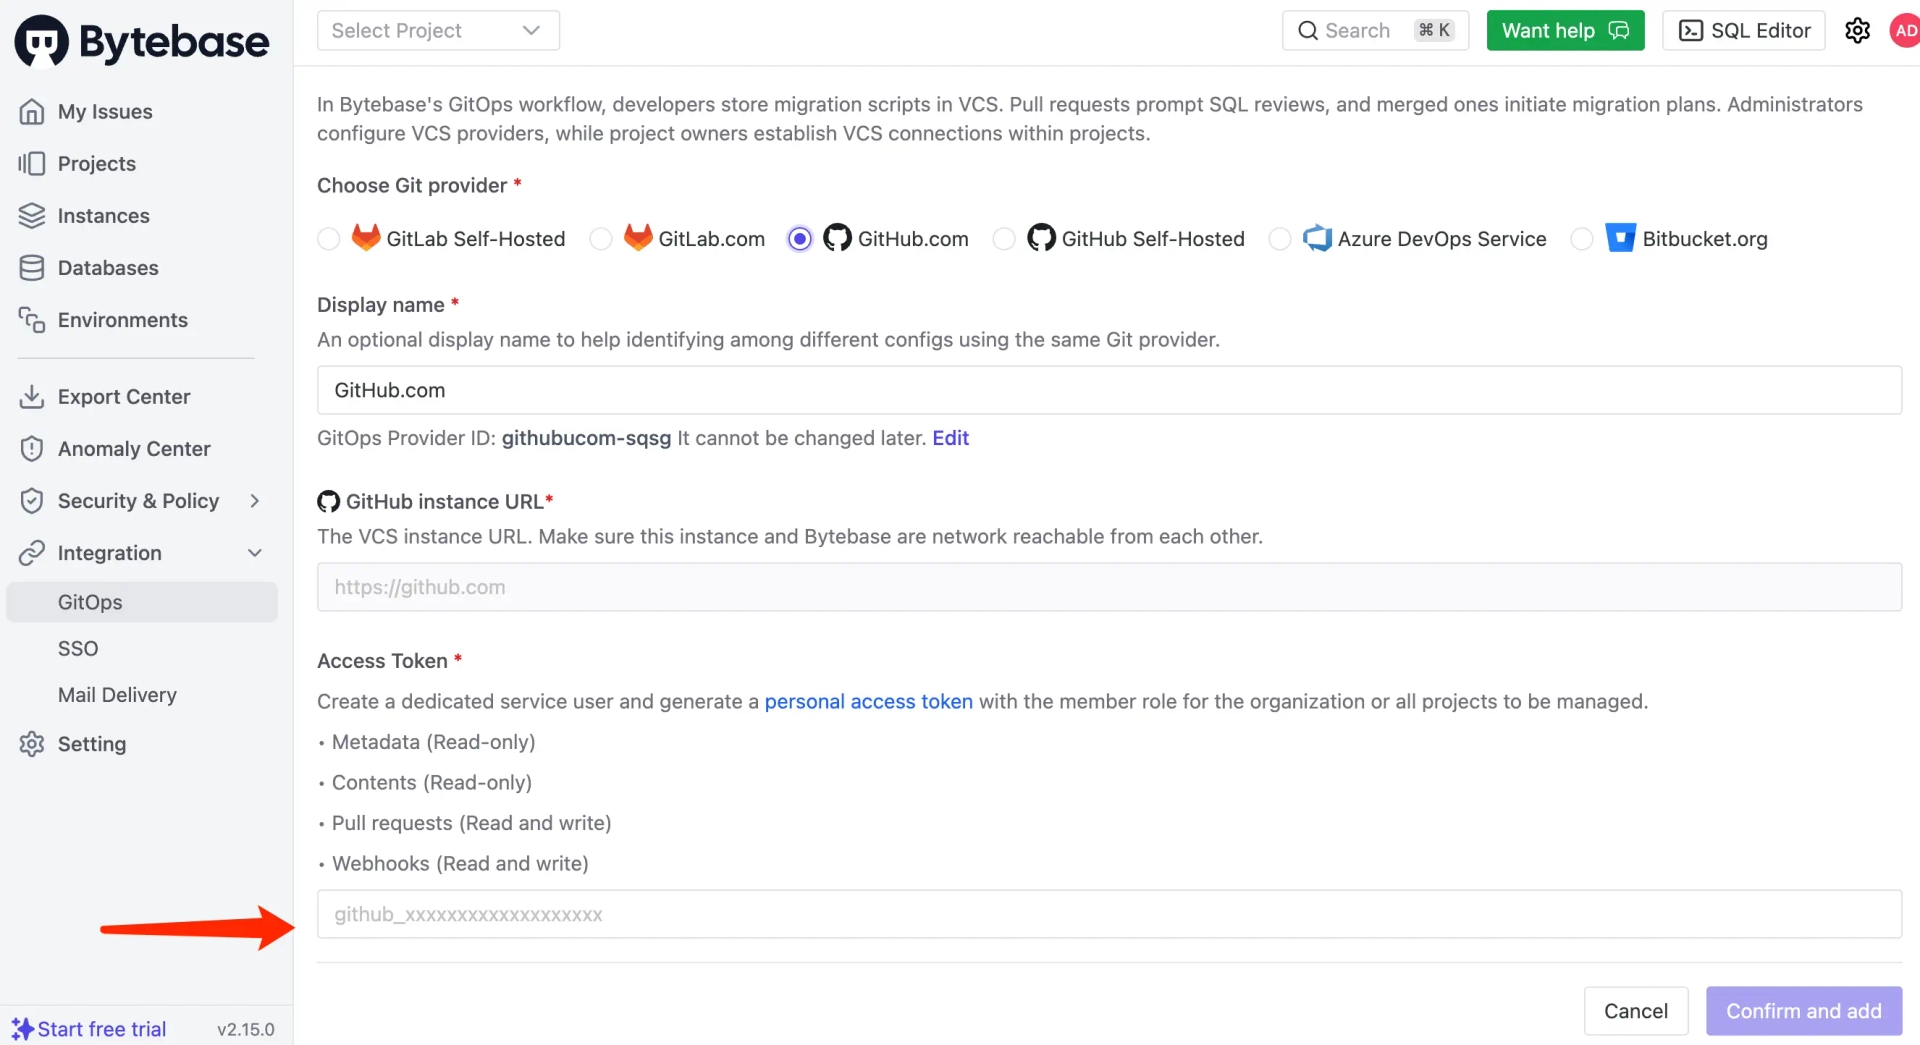Focus the Display name input field
Screen dimensions: 1920x1045
(x=1109, y=390)
